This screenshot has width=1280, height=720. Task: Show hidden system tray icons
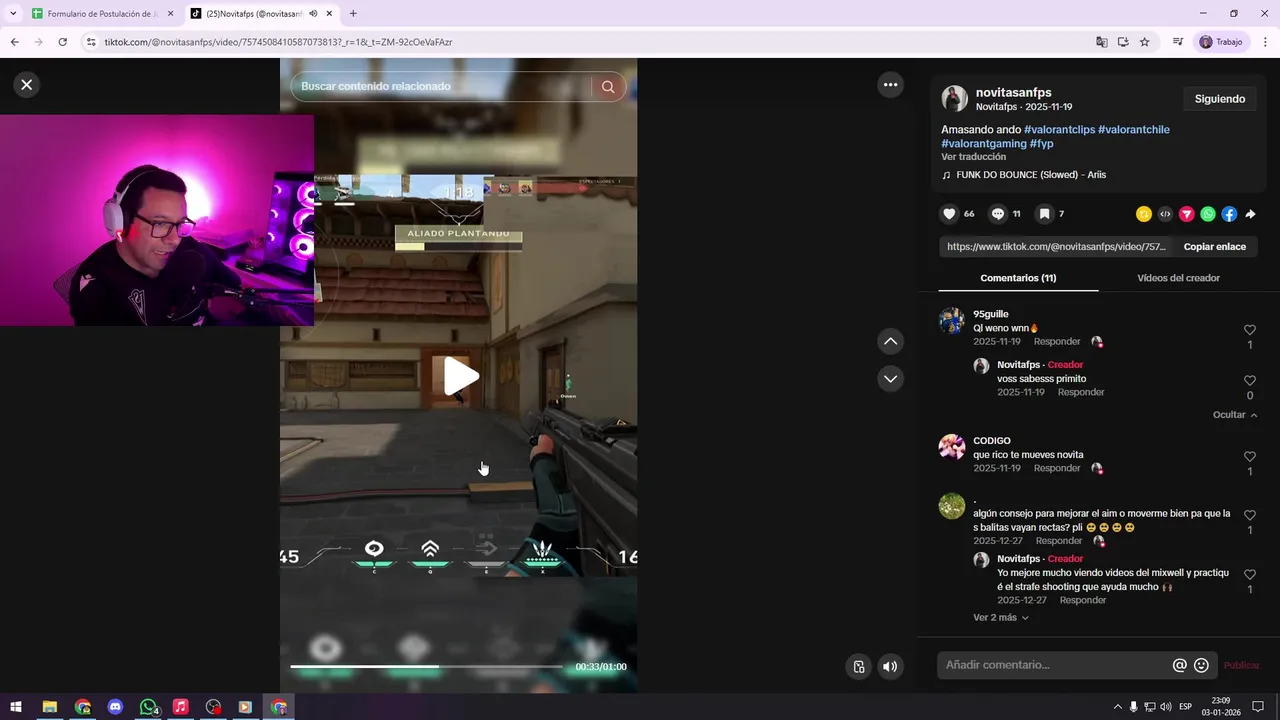(x=1118, y=707)
